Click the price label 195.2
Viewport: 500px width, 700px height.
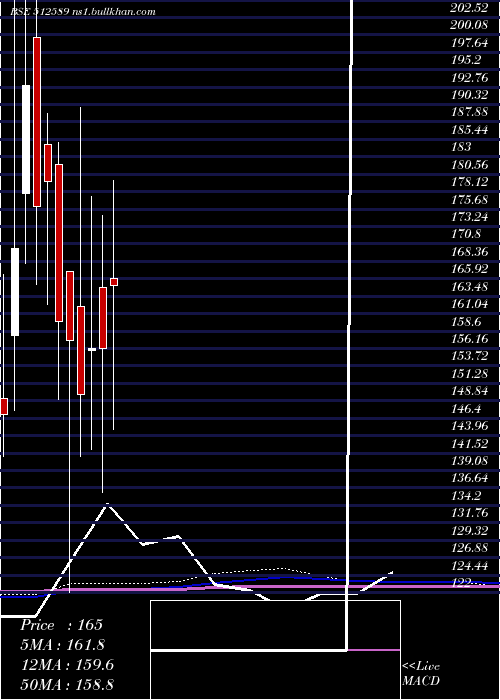pos(465,60)
